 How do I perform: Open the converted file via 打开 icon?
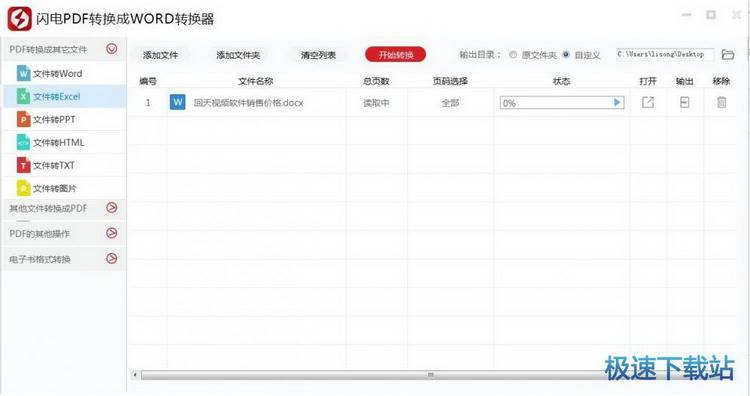coord(648,102)
